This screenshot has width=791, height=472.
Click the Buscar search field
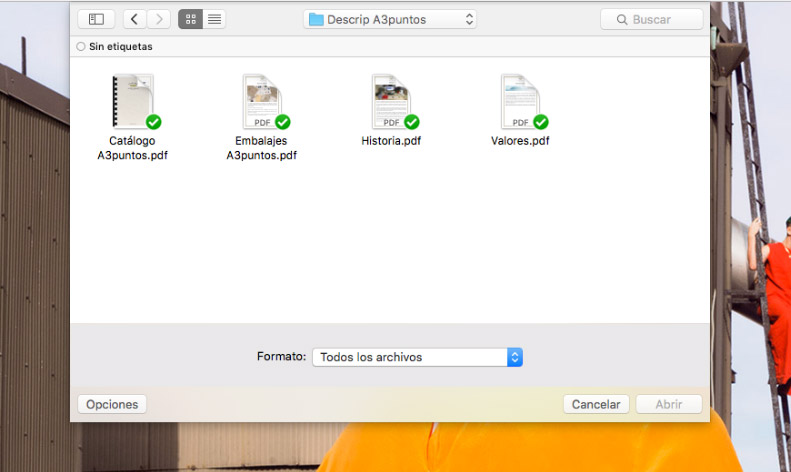click(652, 20)
